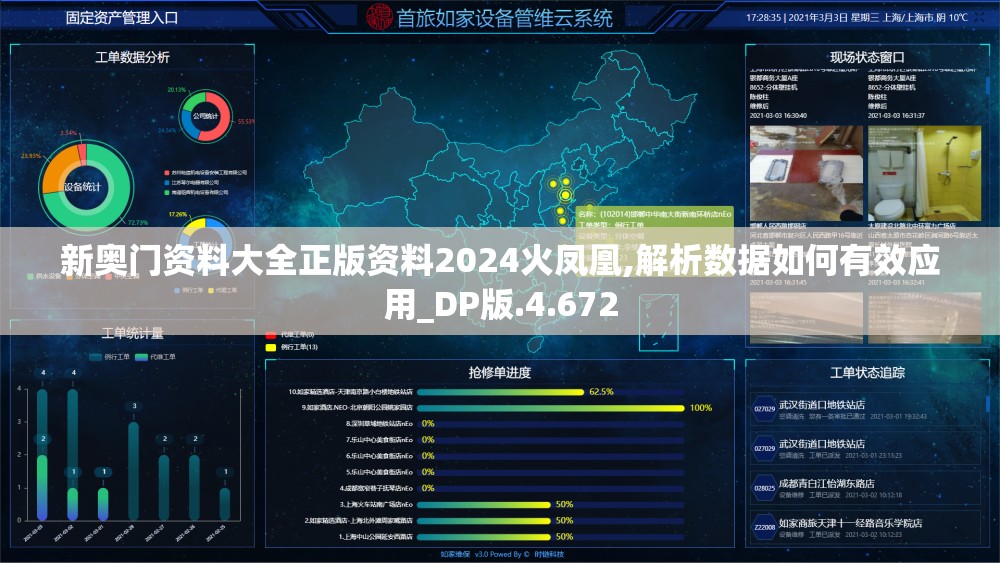Select row 8.深圳 in 抢修单进度 list
1000x563 pixels.
tap(485, 423)
